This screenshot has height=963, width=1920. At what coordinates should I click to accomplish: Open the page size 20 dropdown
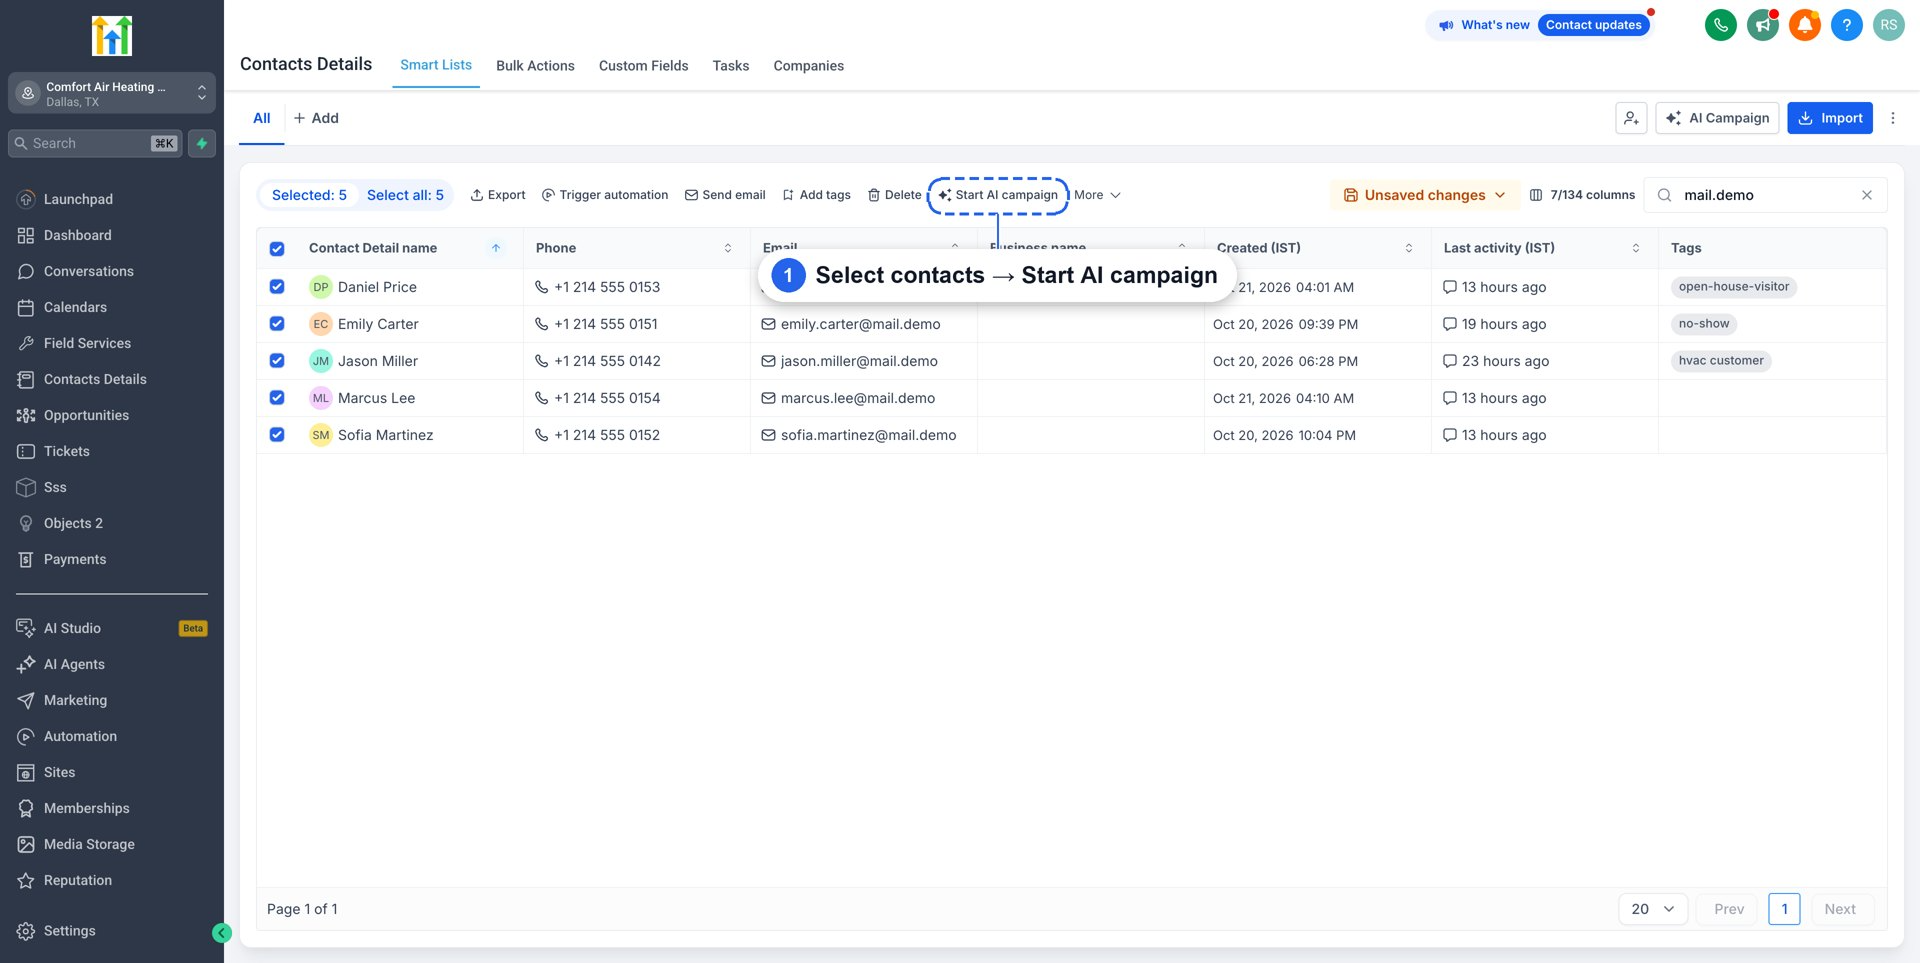click(x=1653, y=909)
